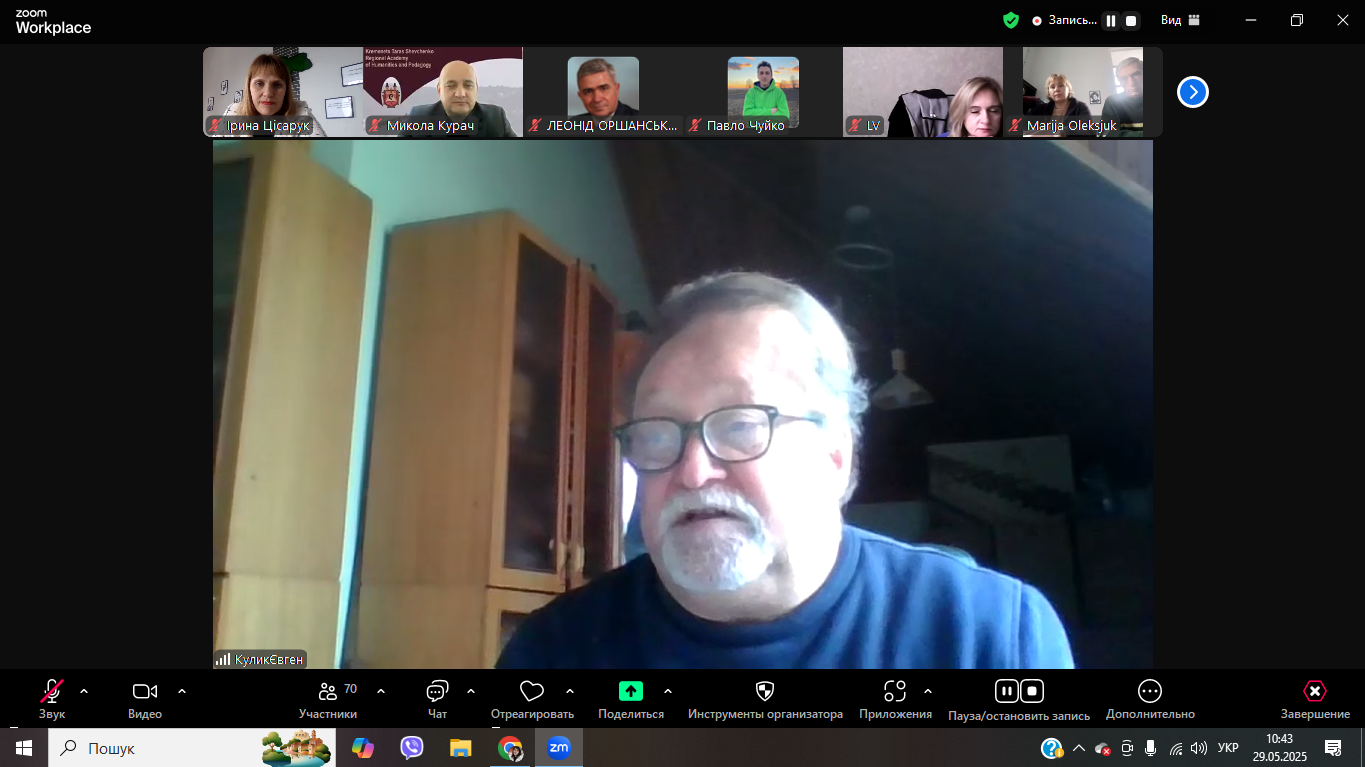Open video settings chevron beside Видео
This screenshot has width=1365, height=767.
pos(181,689)
